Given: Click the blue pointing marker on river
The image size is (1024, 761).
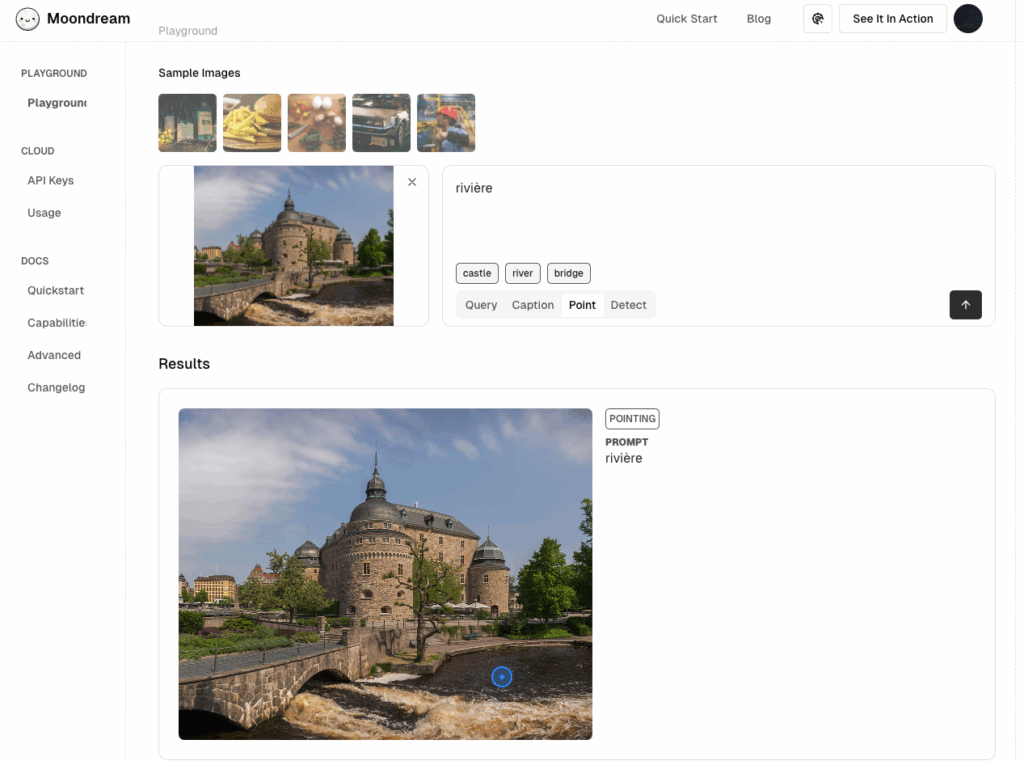Looking at the screenshot, I should click(502, 677).
